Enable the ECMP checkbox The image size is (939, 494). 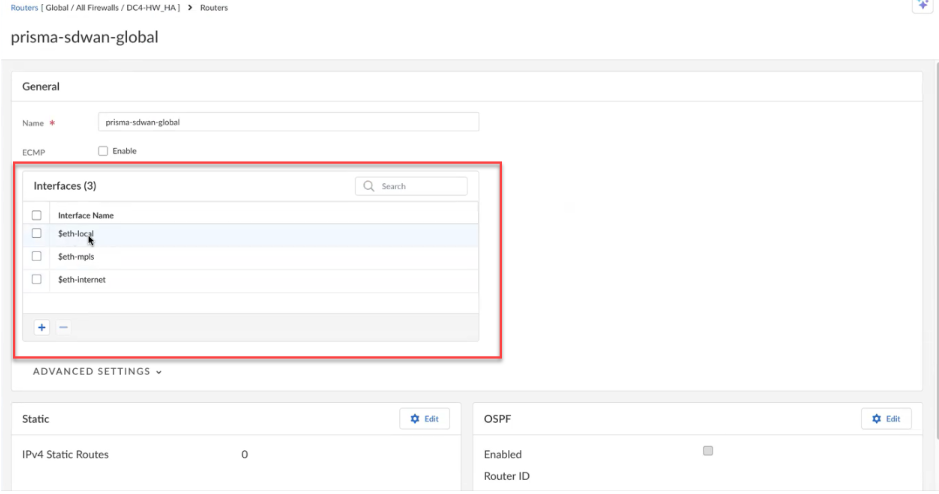[x=103, y=151]
